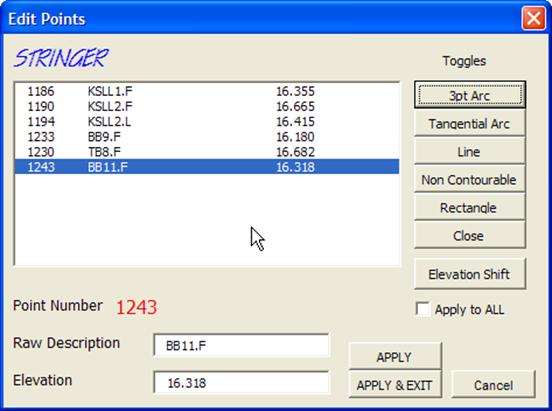This screenshot has height=411, width=552.
Task: Click the 3pt Arc toggle button
Action: coord(470,95)
